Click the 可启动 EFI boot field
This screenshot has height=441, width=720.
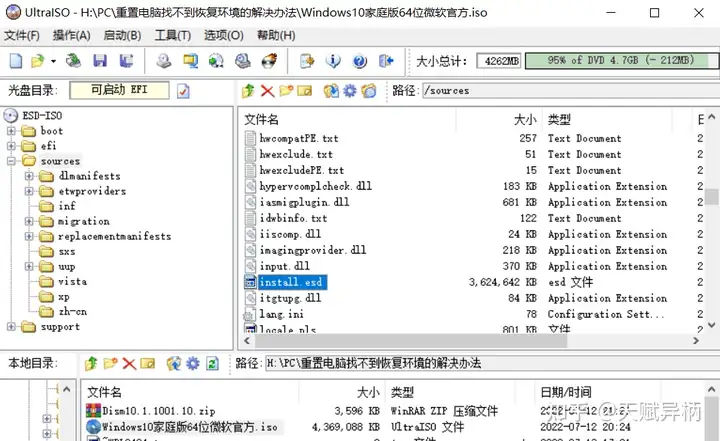tap(119, 90)
